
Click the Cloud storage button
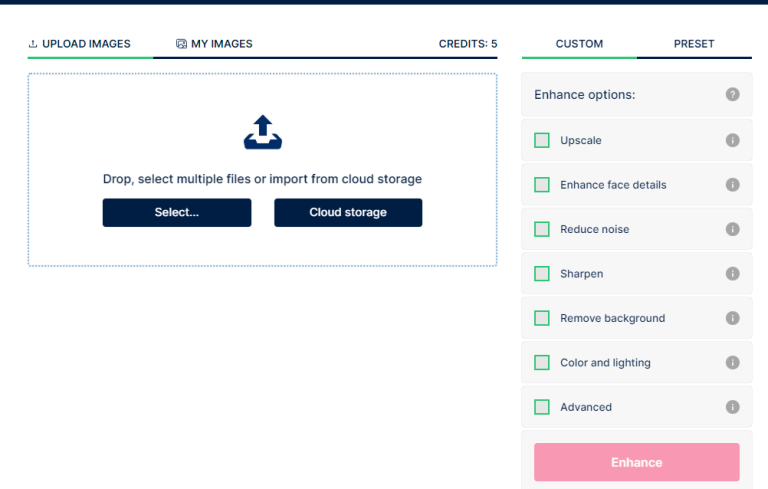pyautogui.click(x=348, y=212)
